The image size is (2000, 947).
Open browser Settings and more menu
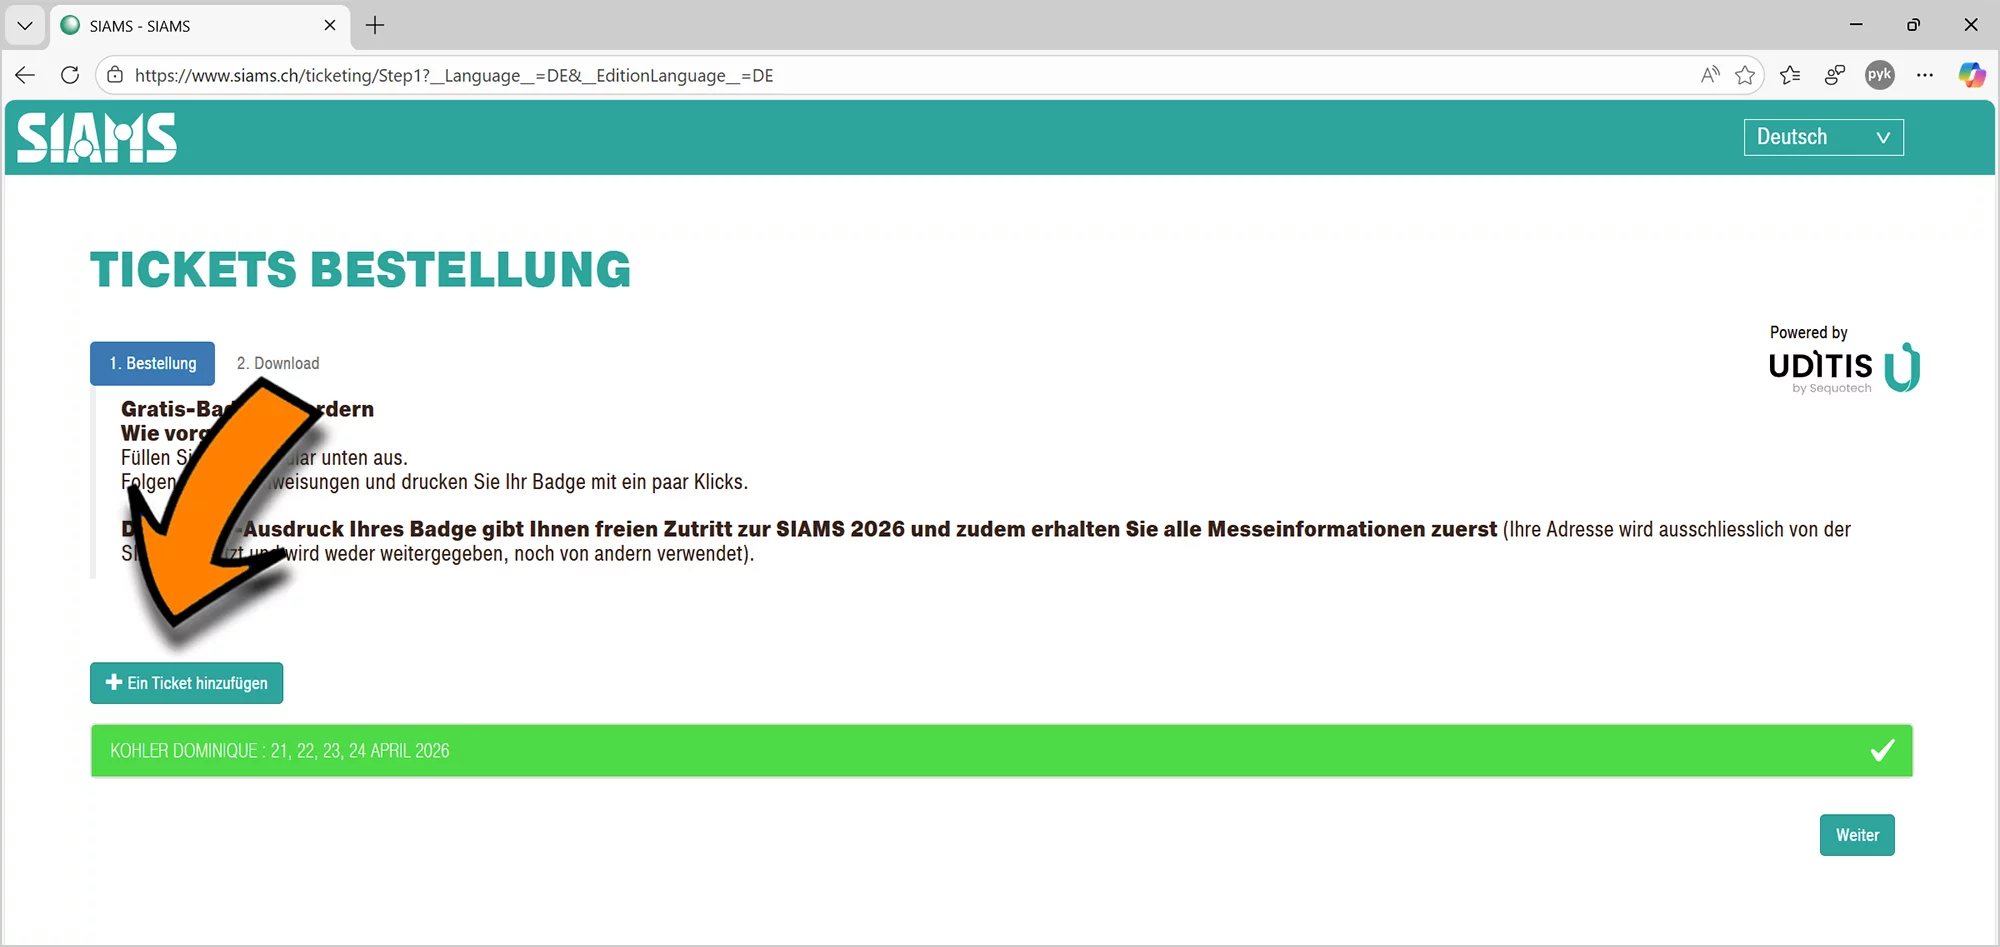coord(1925,75)
